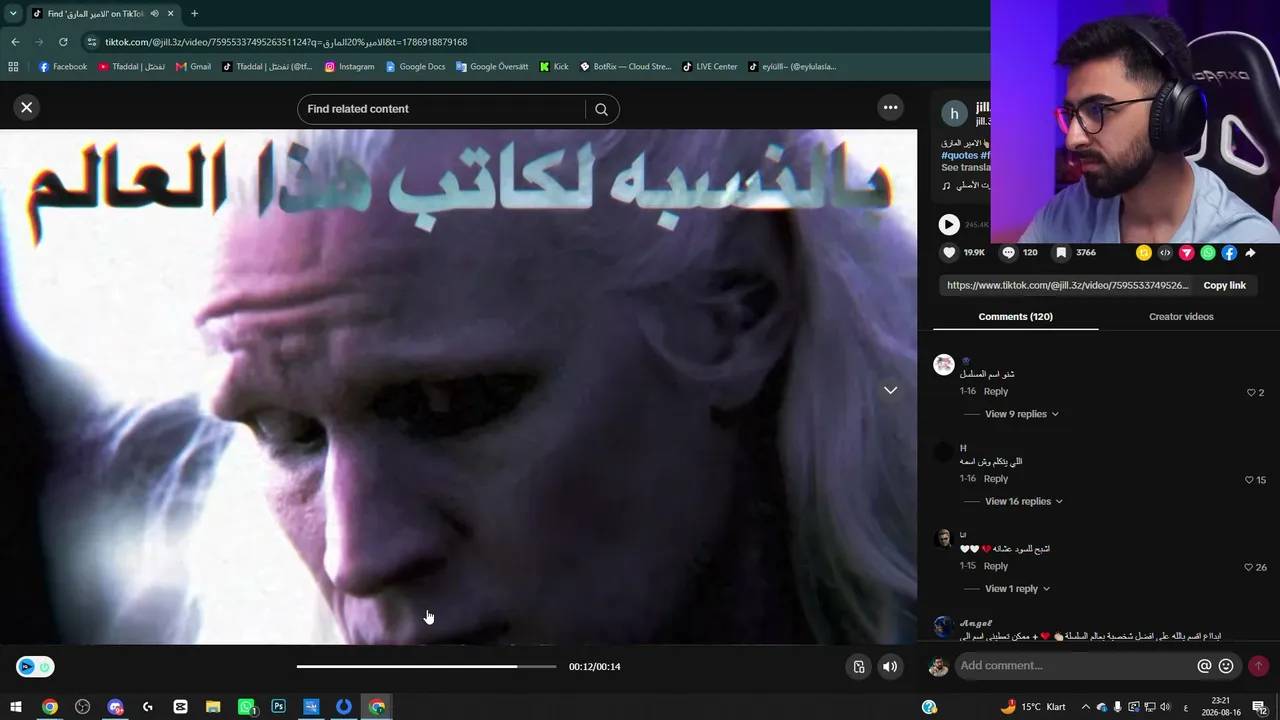Mute the tab via speaker icon
This screenshot has height=720, width=1280.
coord(154,13)
